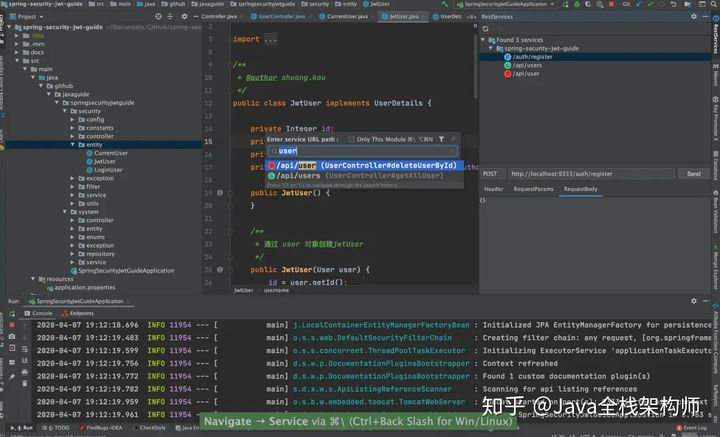Open the TODO tool window button
Image resolution: width=720 pixels, height=437 pixels.
click(x=58, y=428)
